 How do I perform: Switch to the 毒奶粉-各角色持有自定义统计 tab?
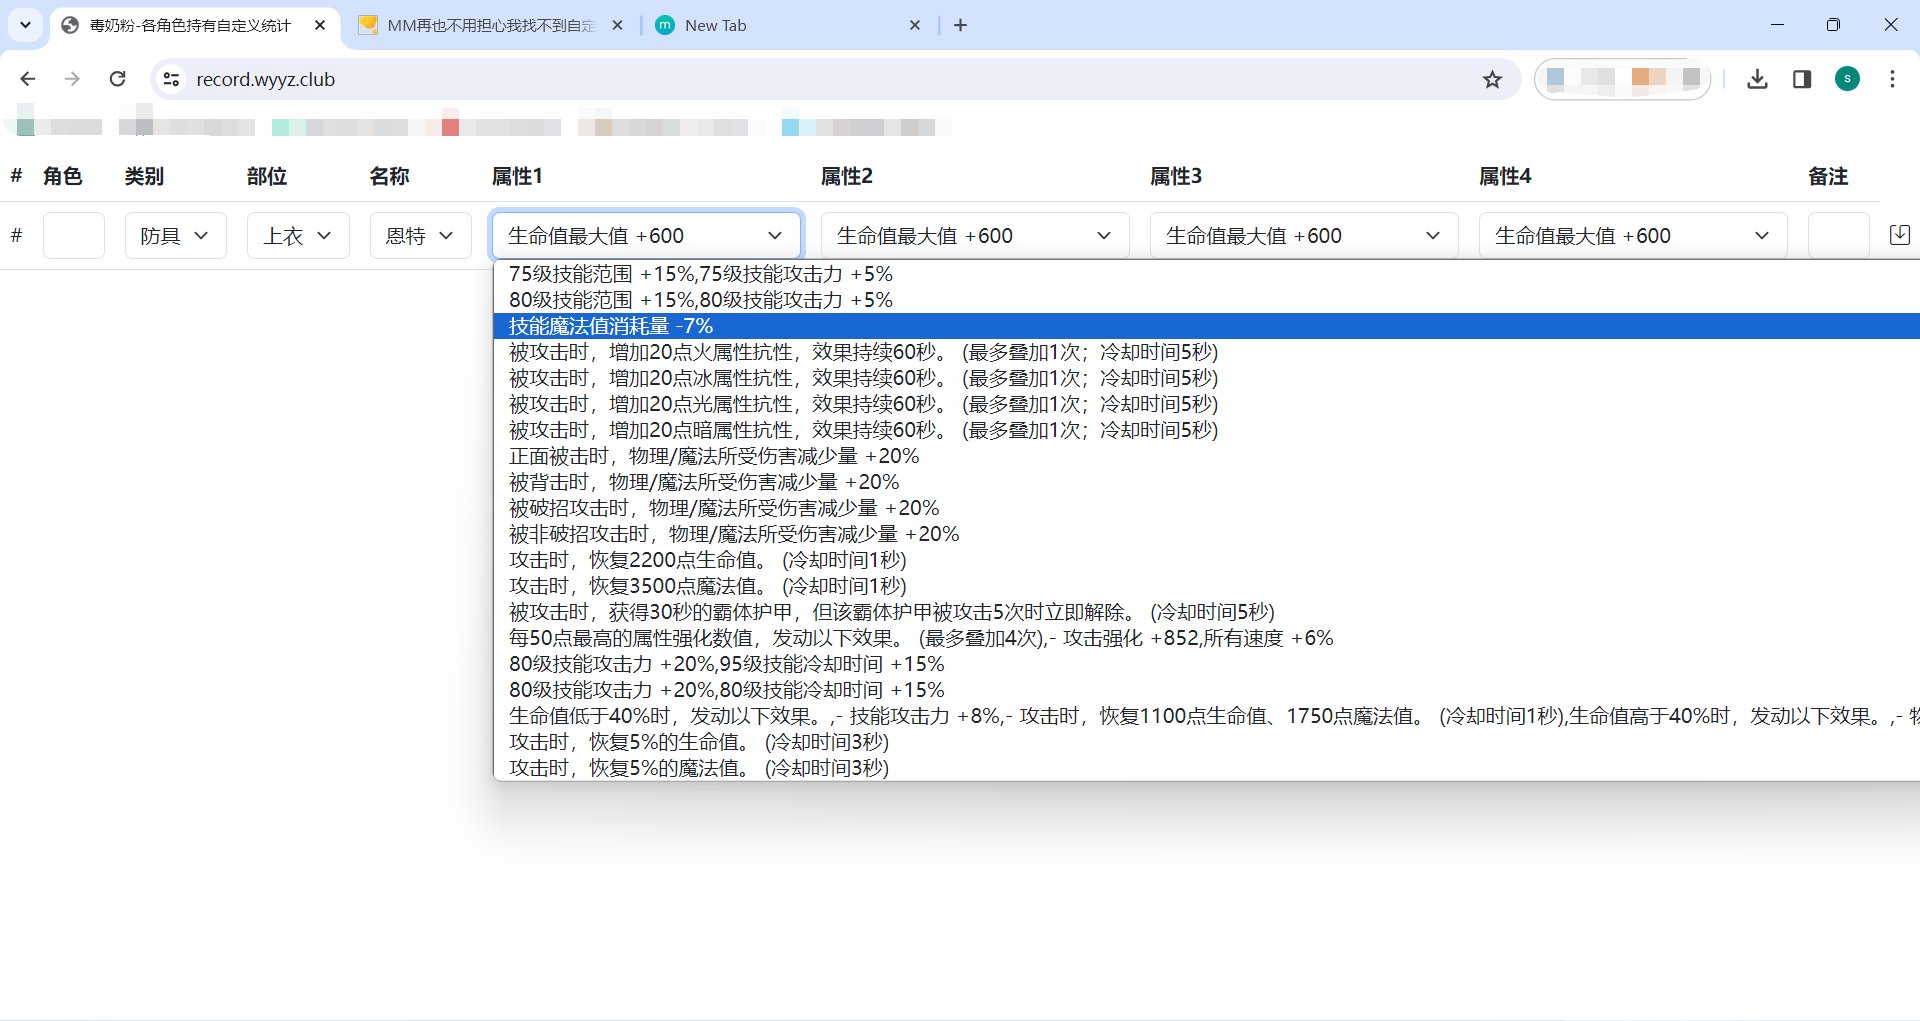[193, 25]
